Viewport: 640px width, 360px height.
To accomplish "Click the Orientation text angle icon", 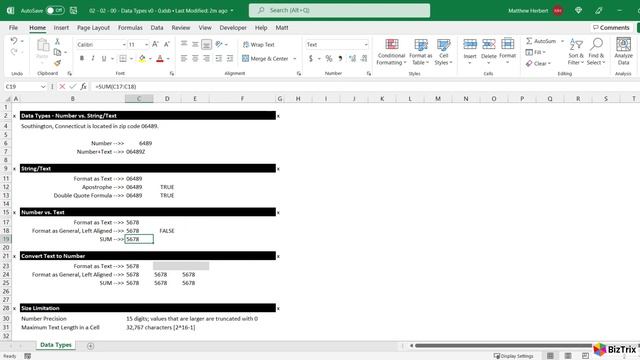I will [219, 44].
